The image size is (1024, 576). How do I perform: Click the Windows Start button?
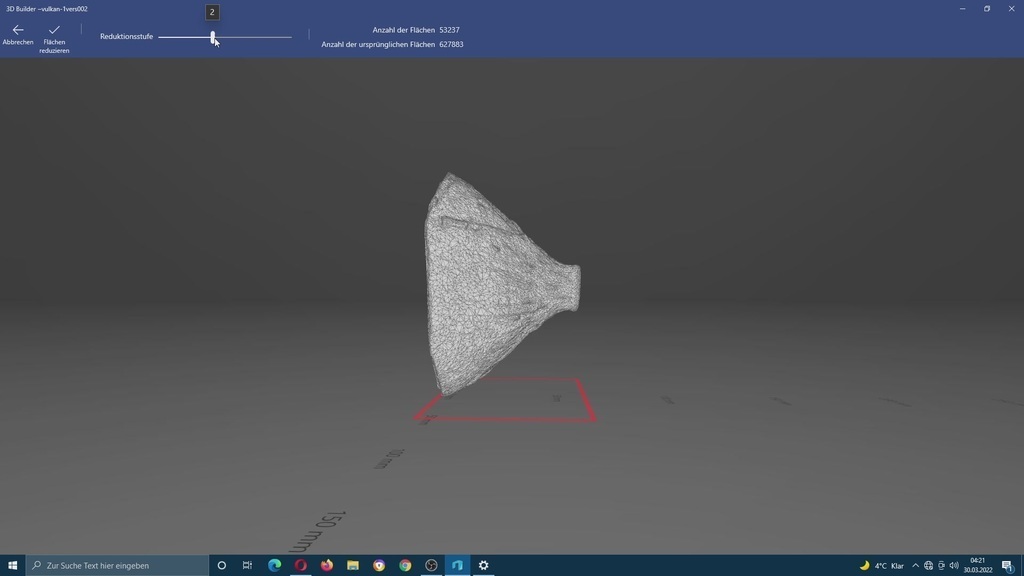pos(14,565)
